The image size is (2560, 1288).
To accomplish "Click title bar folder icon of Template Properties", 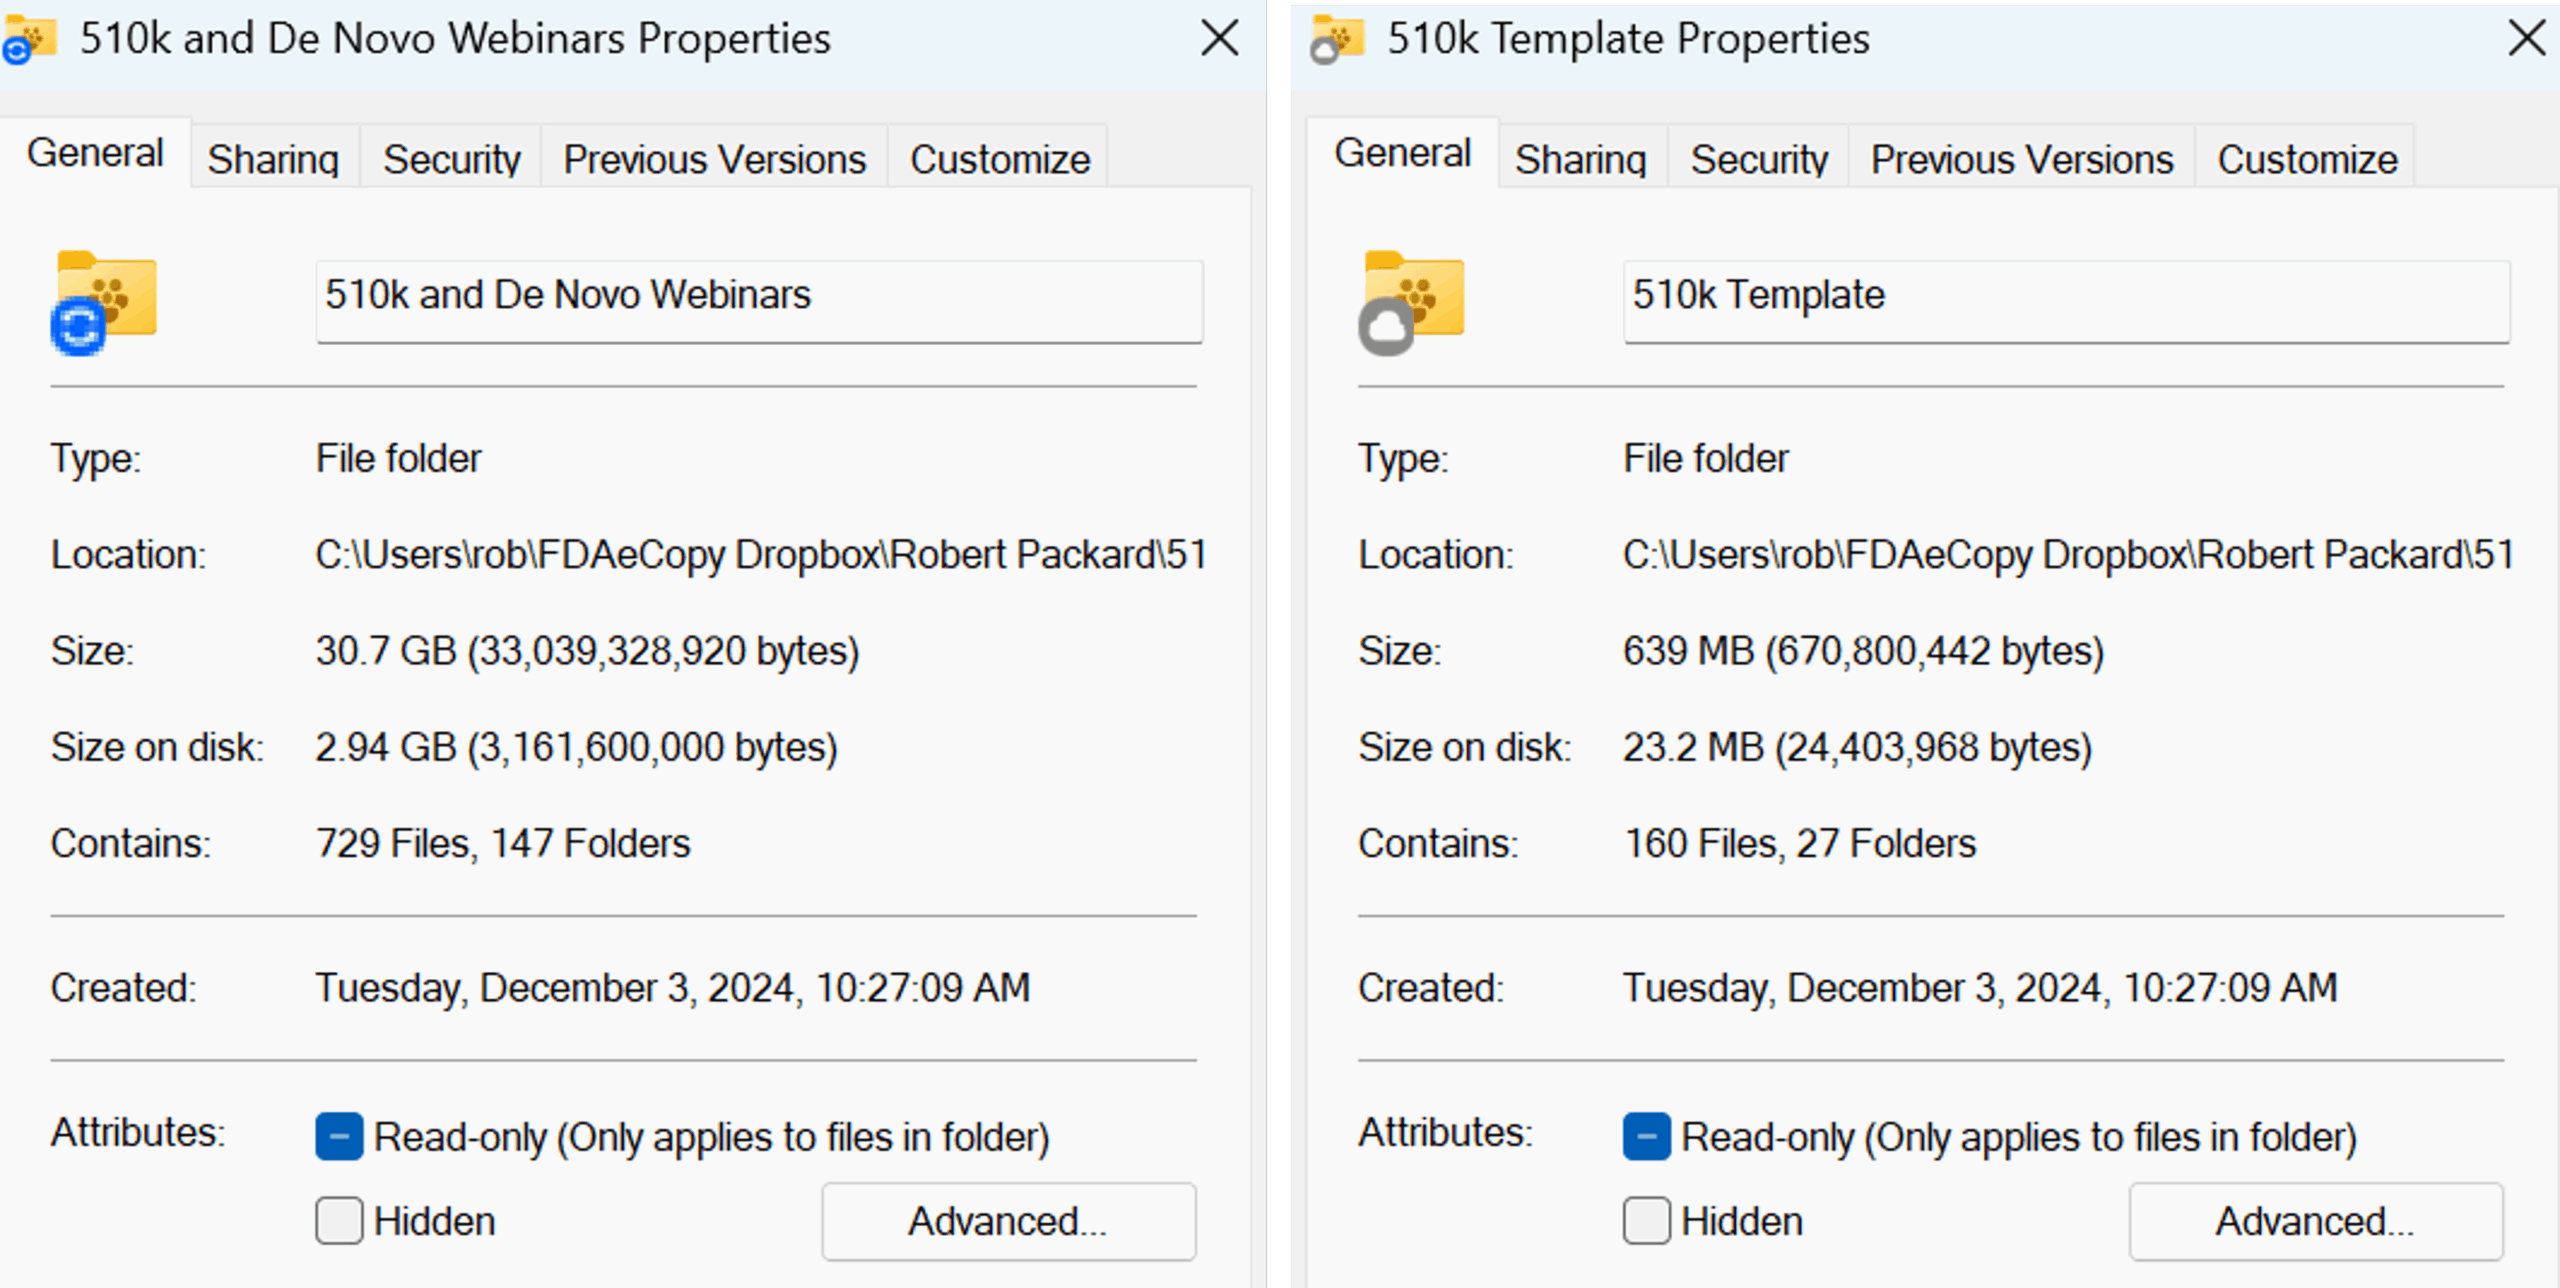I will [x=1337, y=40].
